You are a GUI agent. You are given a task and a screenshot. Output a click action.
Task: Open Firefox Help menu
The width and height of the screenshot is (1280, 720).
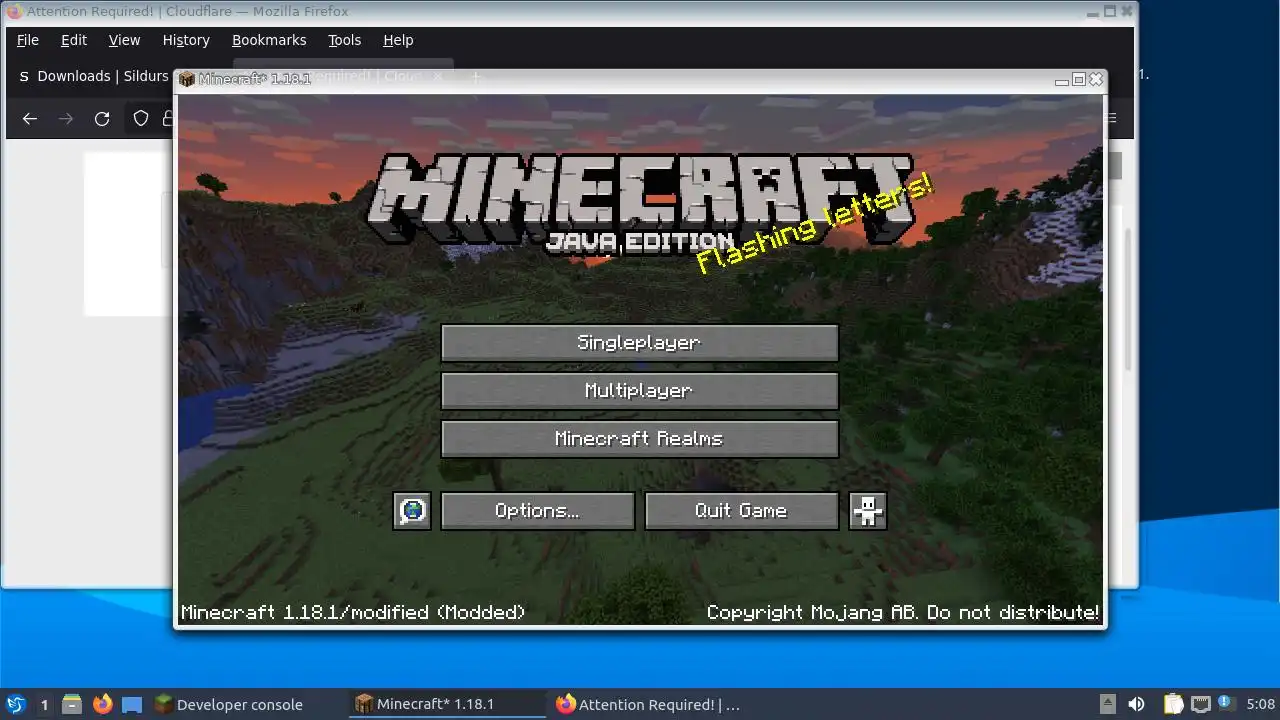click(x=398, y=40)
